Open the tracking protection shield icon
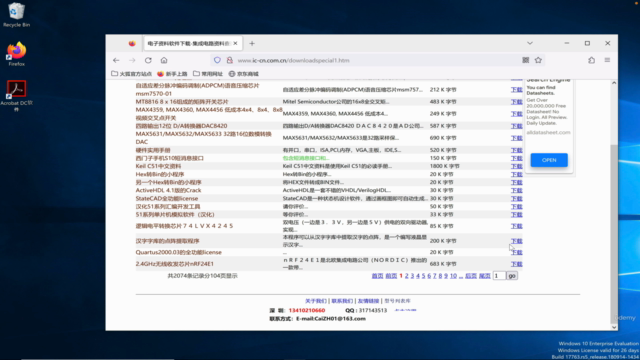This screenshot has height=360, width=640. point(217,60)
